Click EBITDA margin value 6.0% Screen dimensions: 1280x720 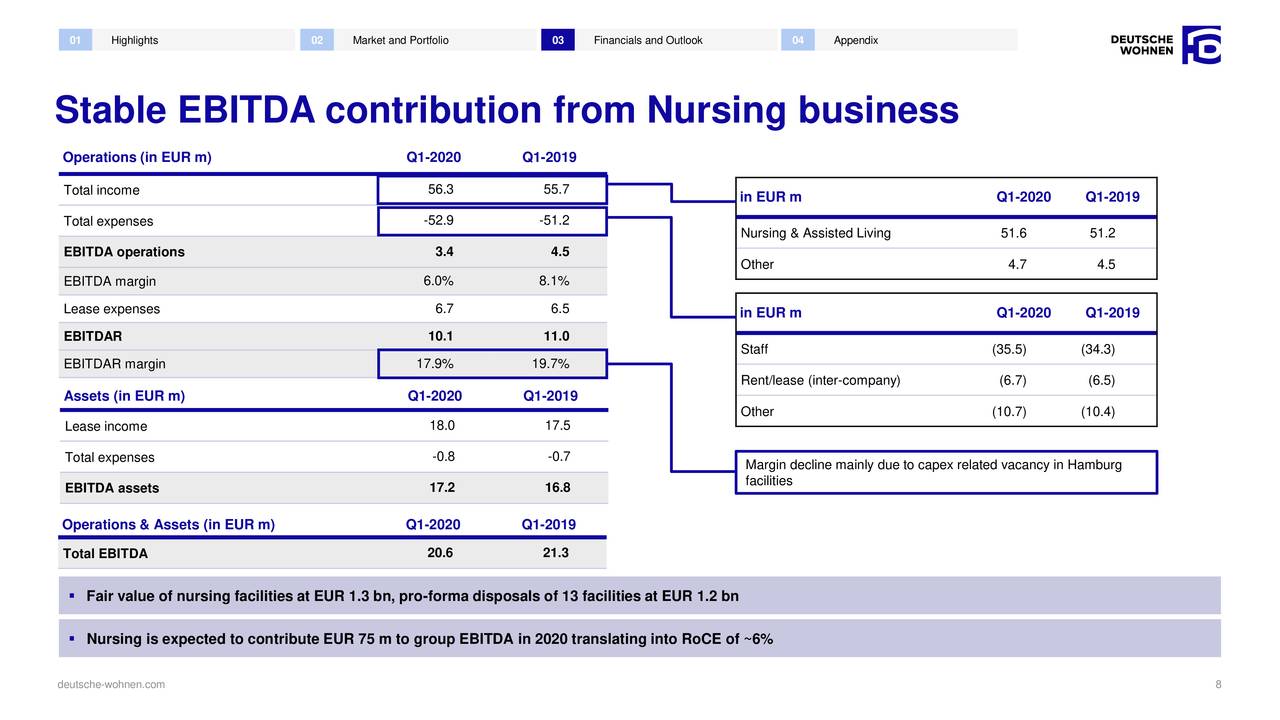439,281
